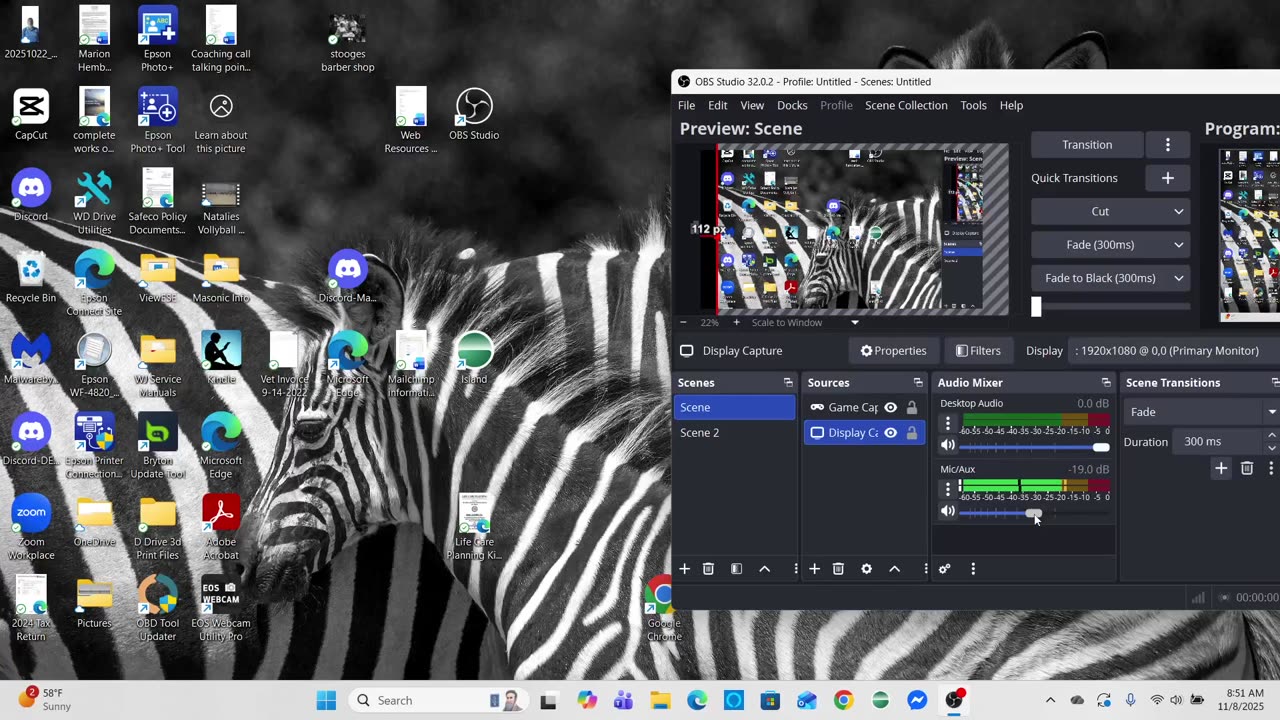Open Desktop Audio options three-dot menu
1280x720 pixels.
click(948, 424)
